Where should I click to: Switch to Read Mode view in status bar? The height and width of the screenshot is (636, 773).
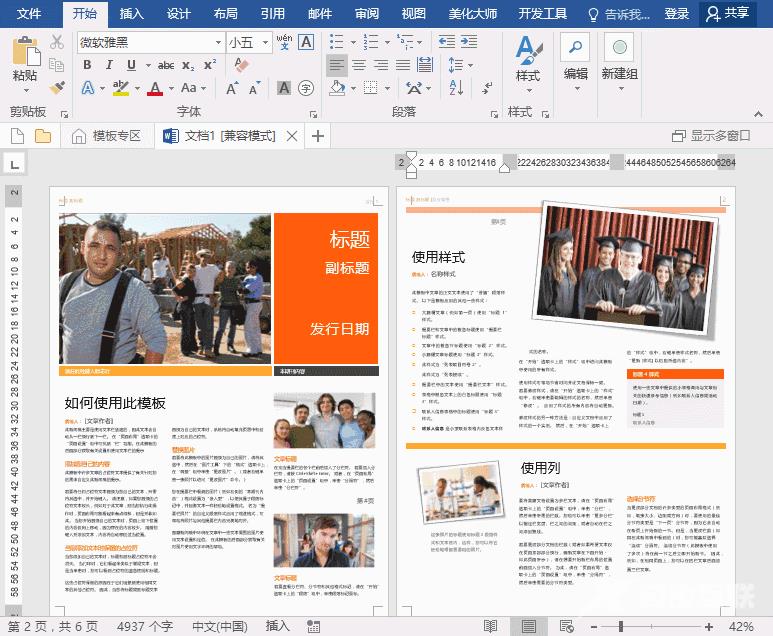pyautogui.click(x=490, y=626)
